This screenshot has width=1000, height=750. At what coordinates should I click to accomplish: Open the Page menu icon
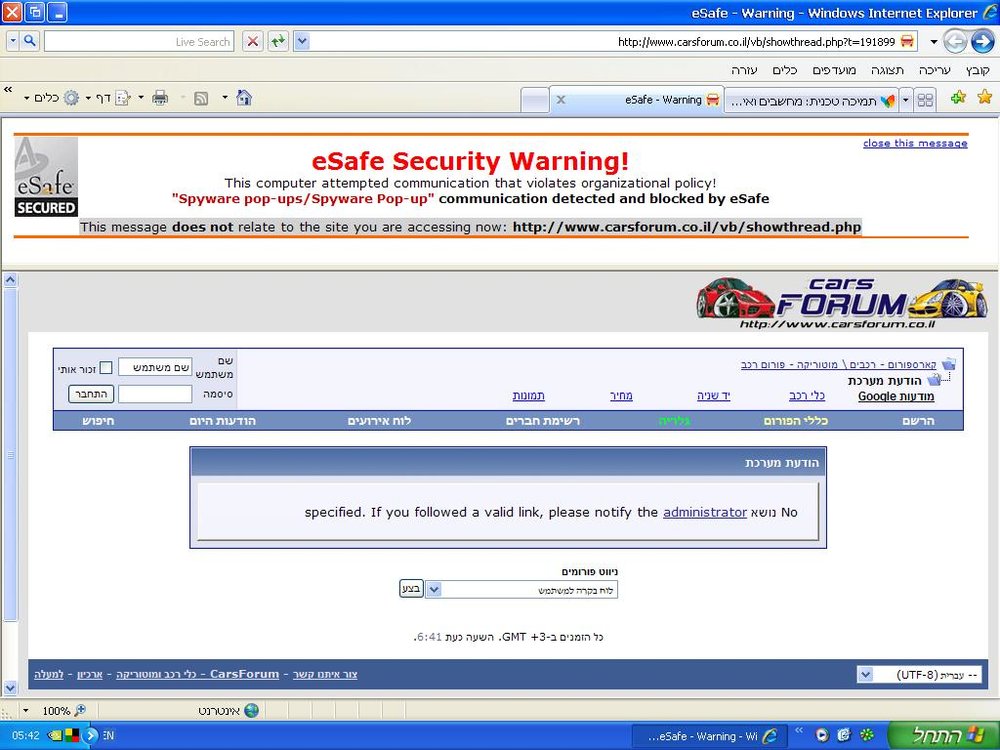click(122, 98)
